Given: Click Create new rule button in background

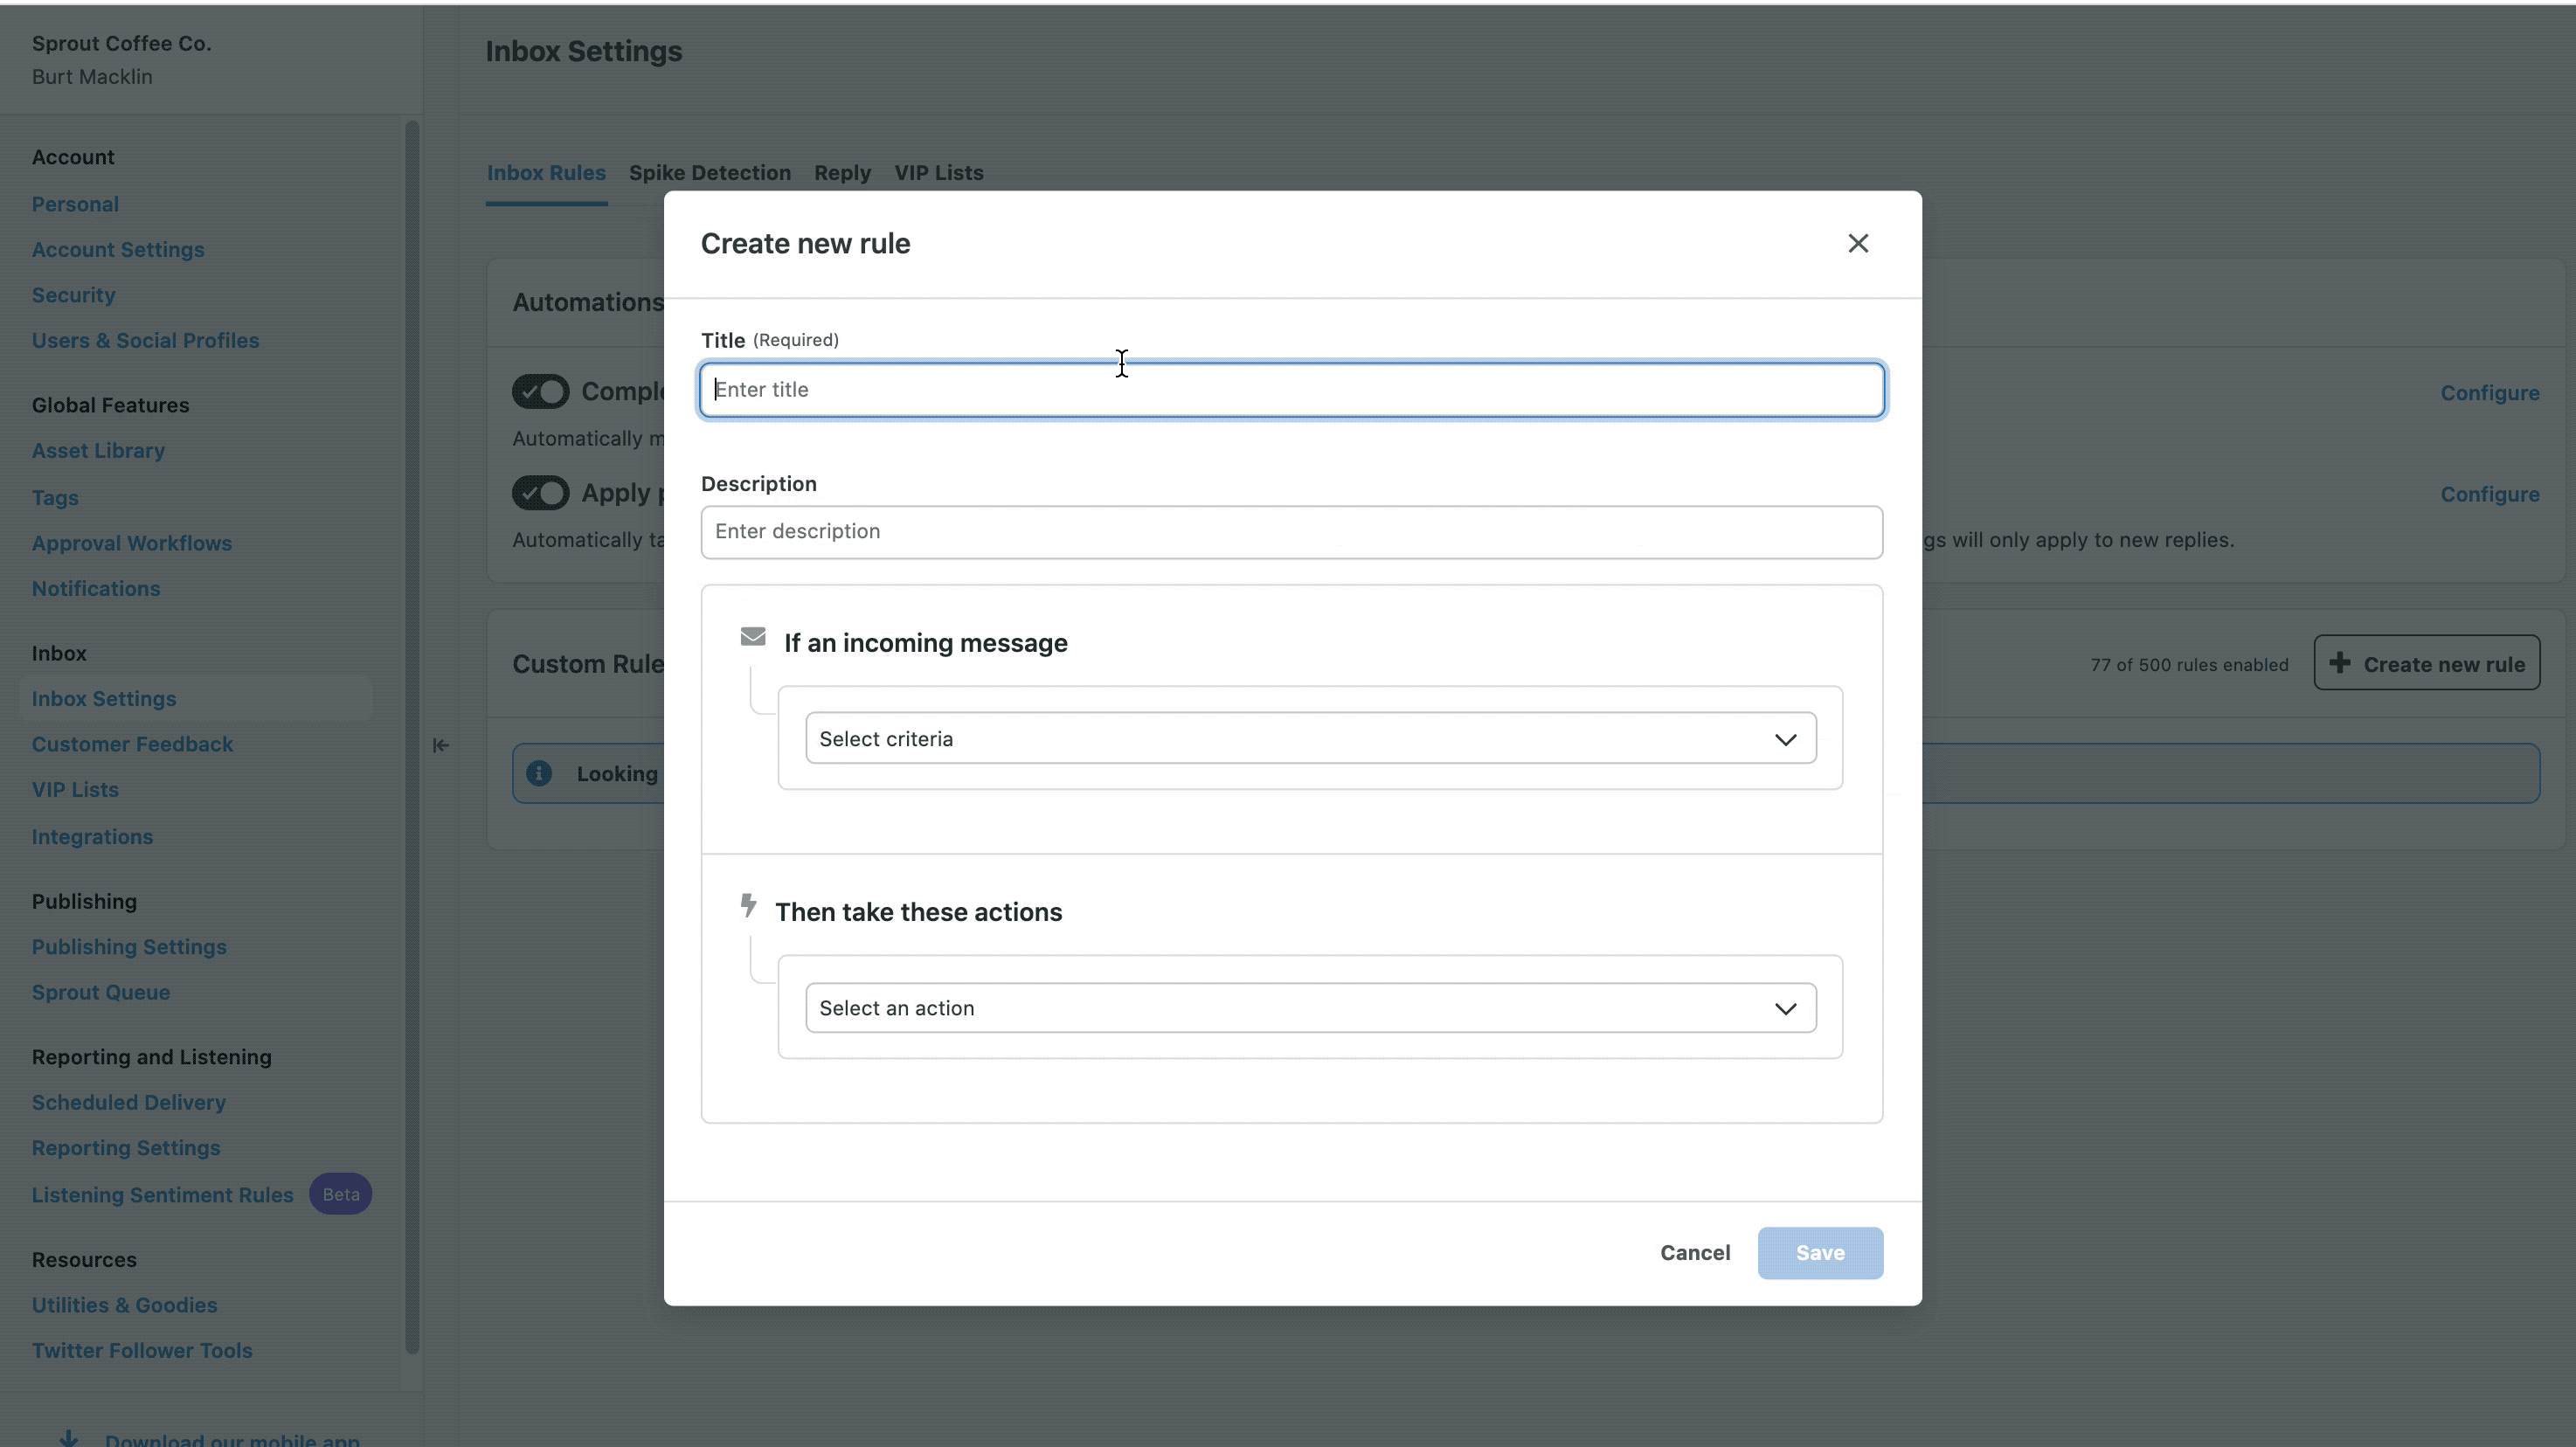Looking at the screenshot, I should click(2426, 663).
